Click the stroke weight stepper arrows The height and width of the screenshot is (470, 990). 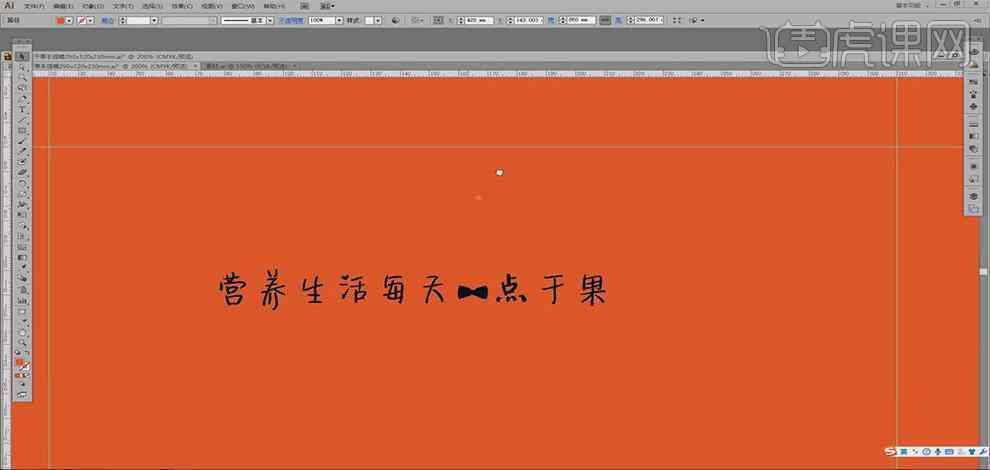point(122,20)
